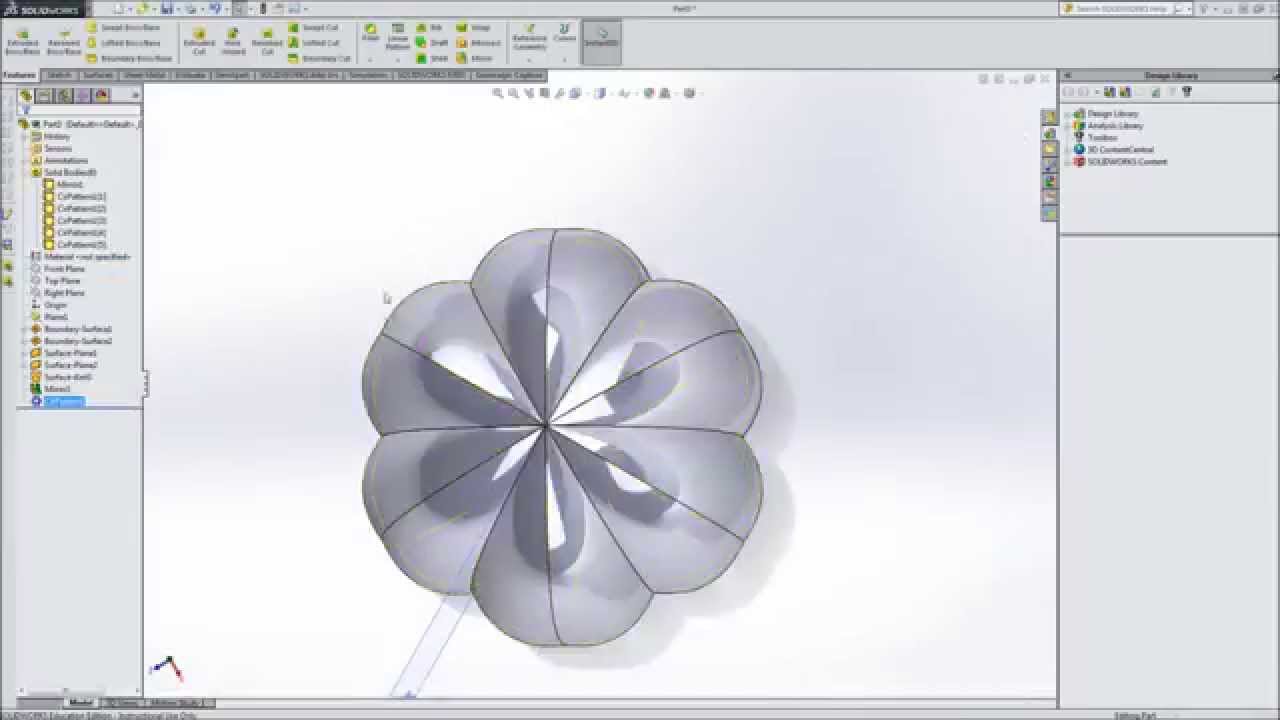
Task: Select the Mirror tool
Action: (x=475, y=58)
